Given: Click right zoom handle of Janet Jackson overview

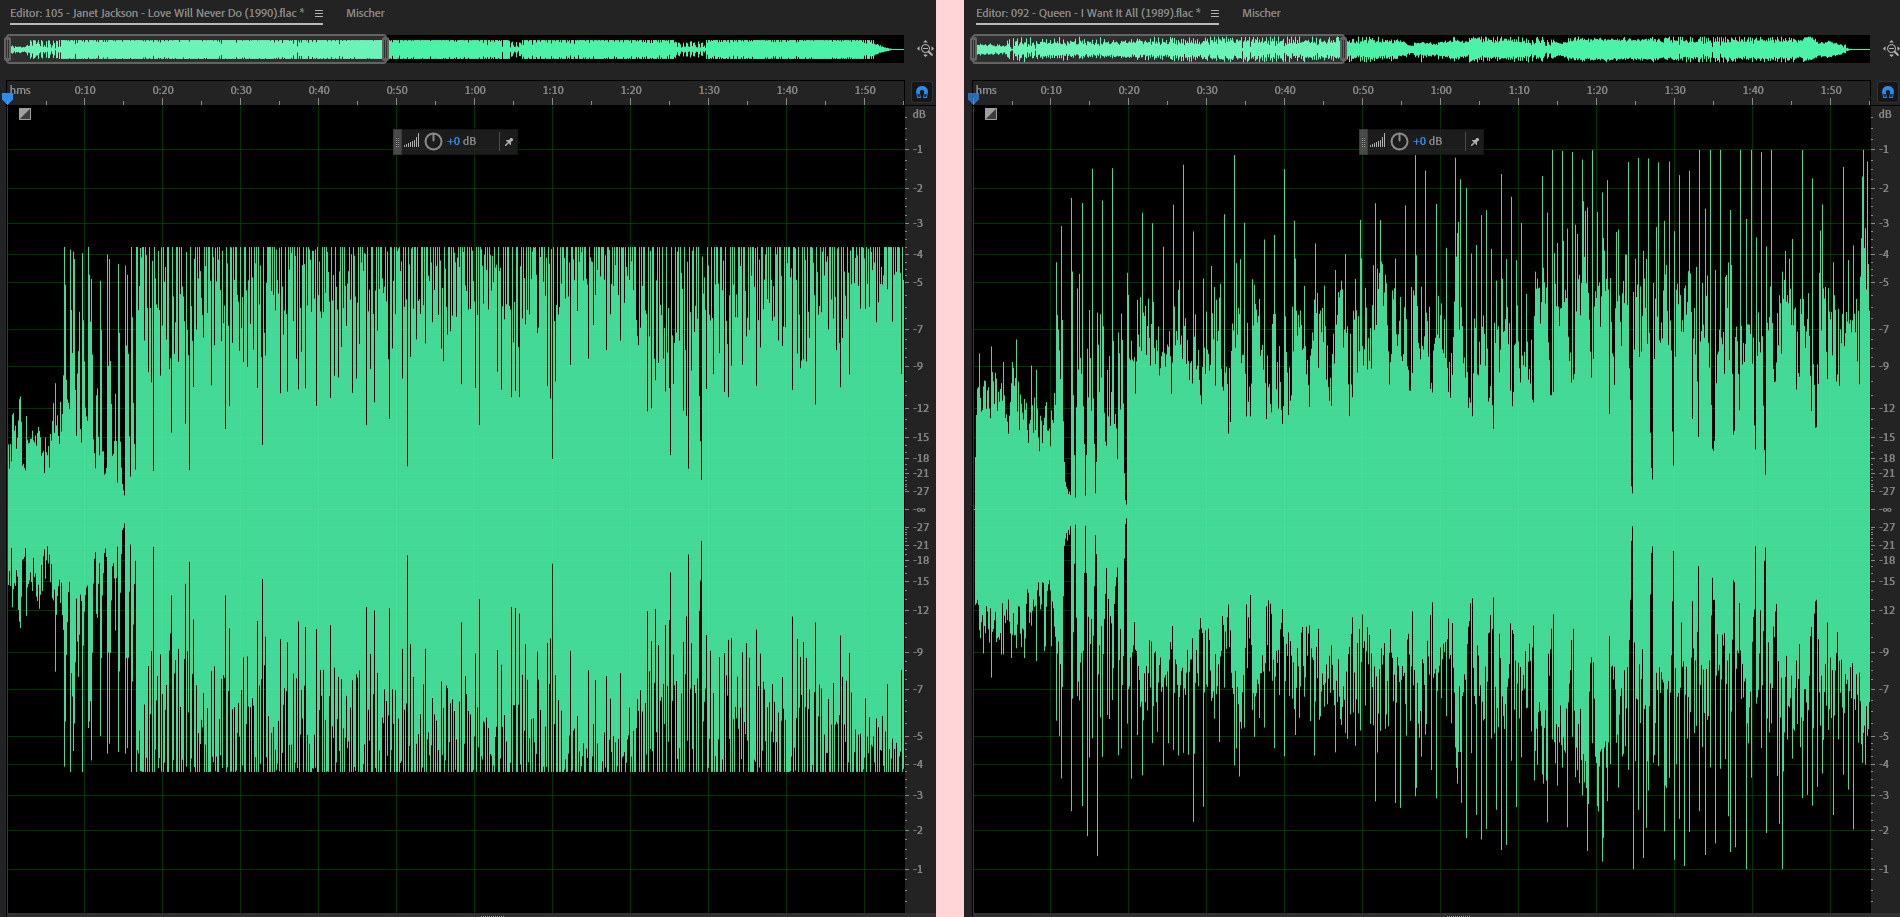Looking at the screenshot, I should point(385,49).
